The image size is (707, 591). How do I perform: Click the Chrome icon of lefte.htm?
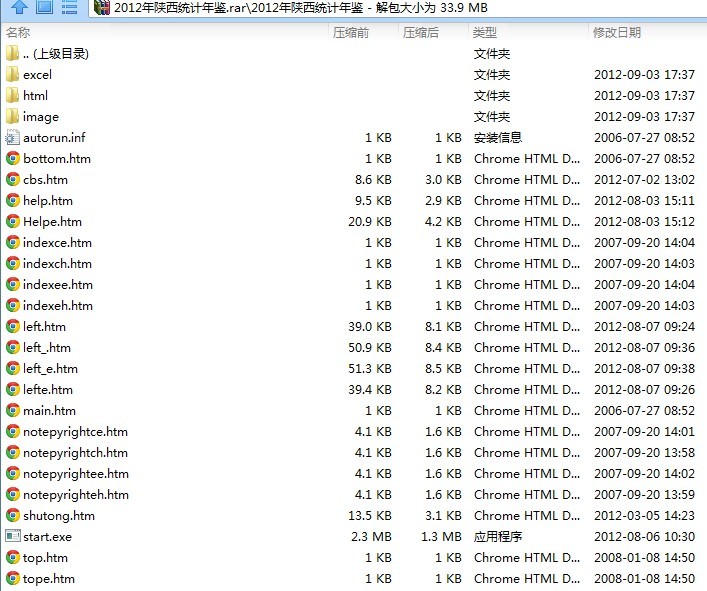coord(13,389)
